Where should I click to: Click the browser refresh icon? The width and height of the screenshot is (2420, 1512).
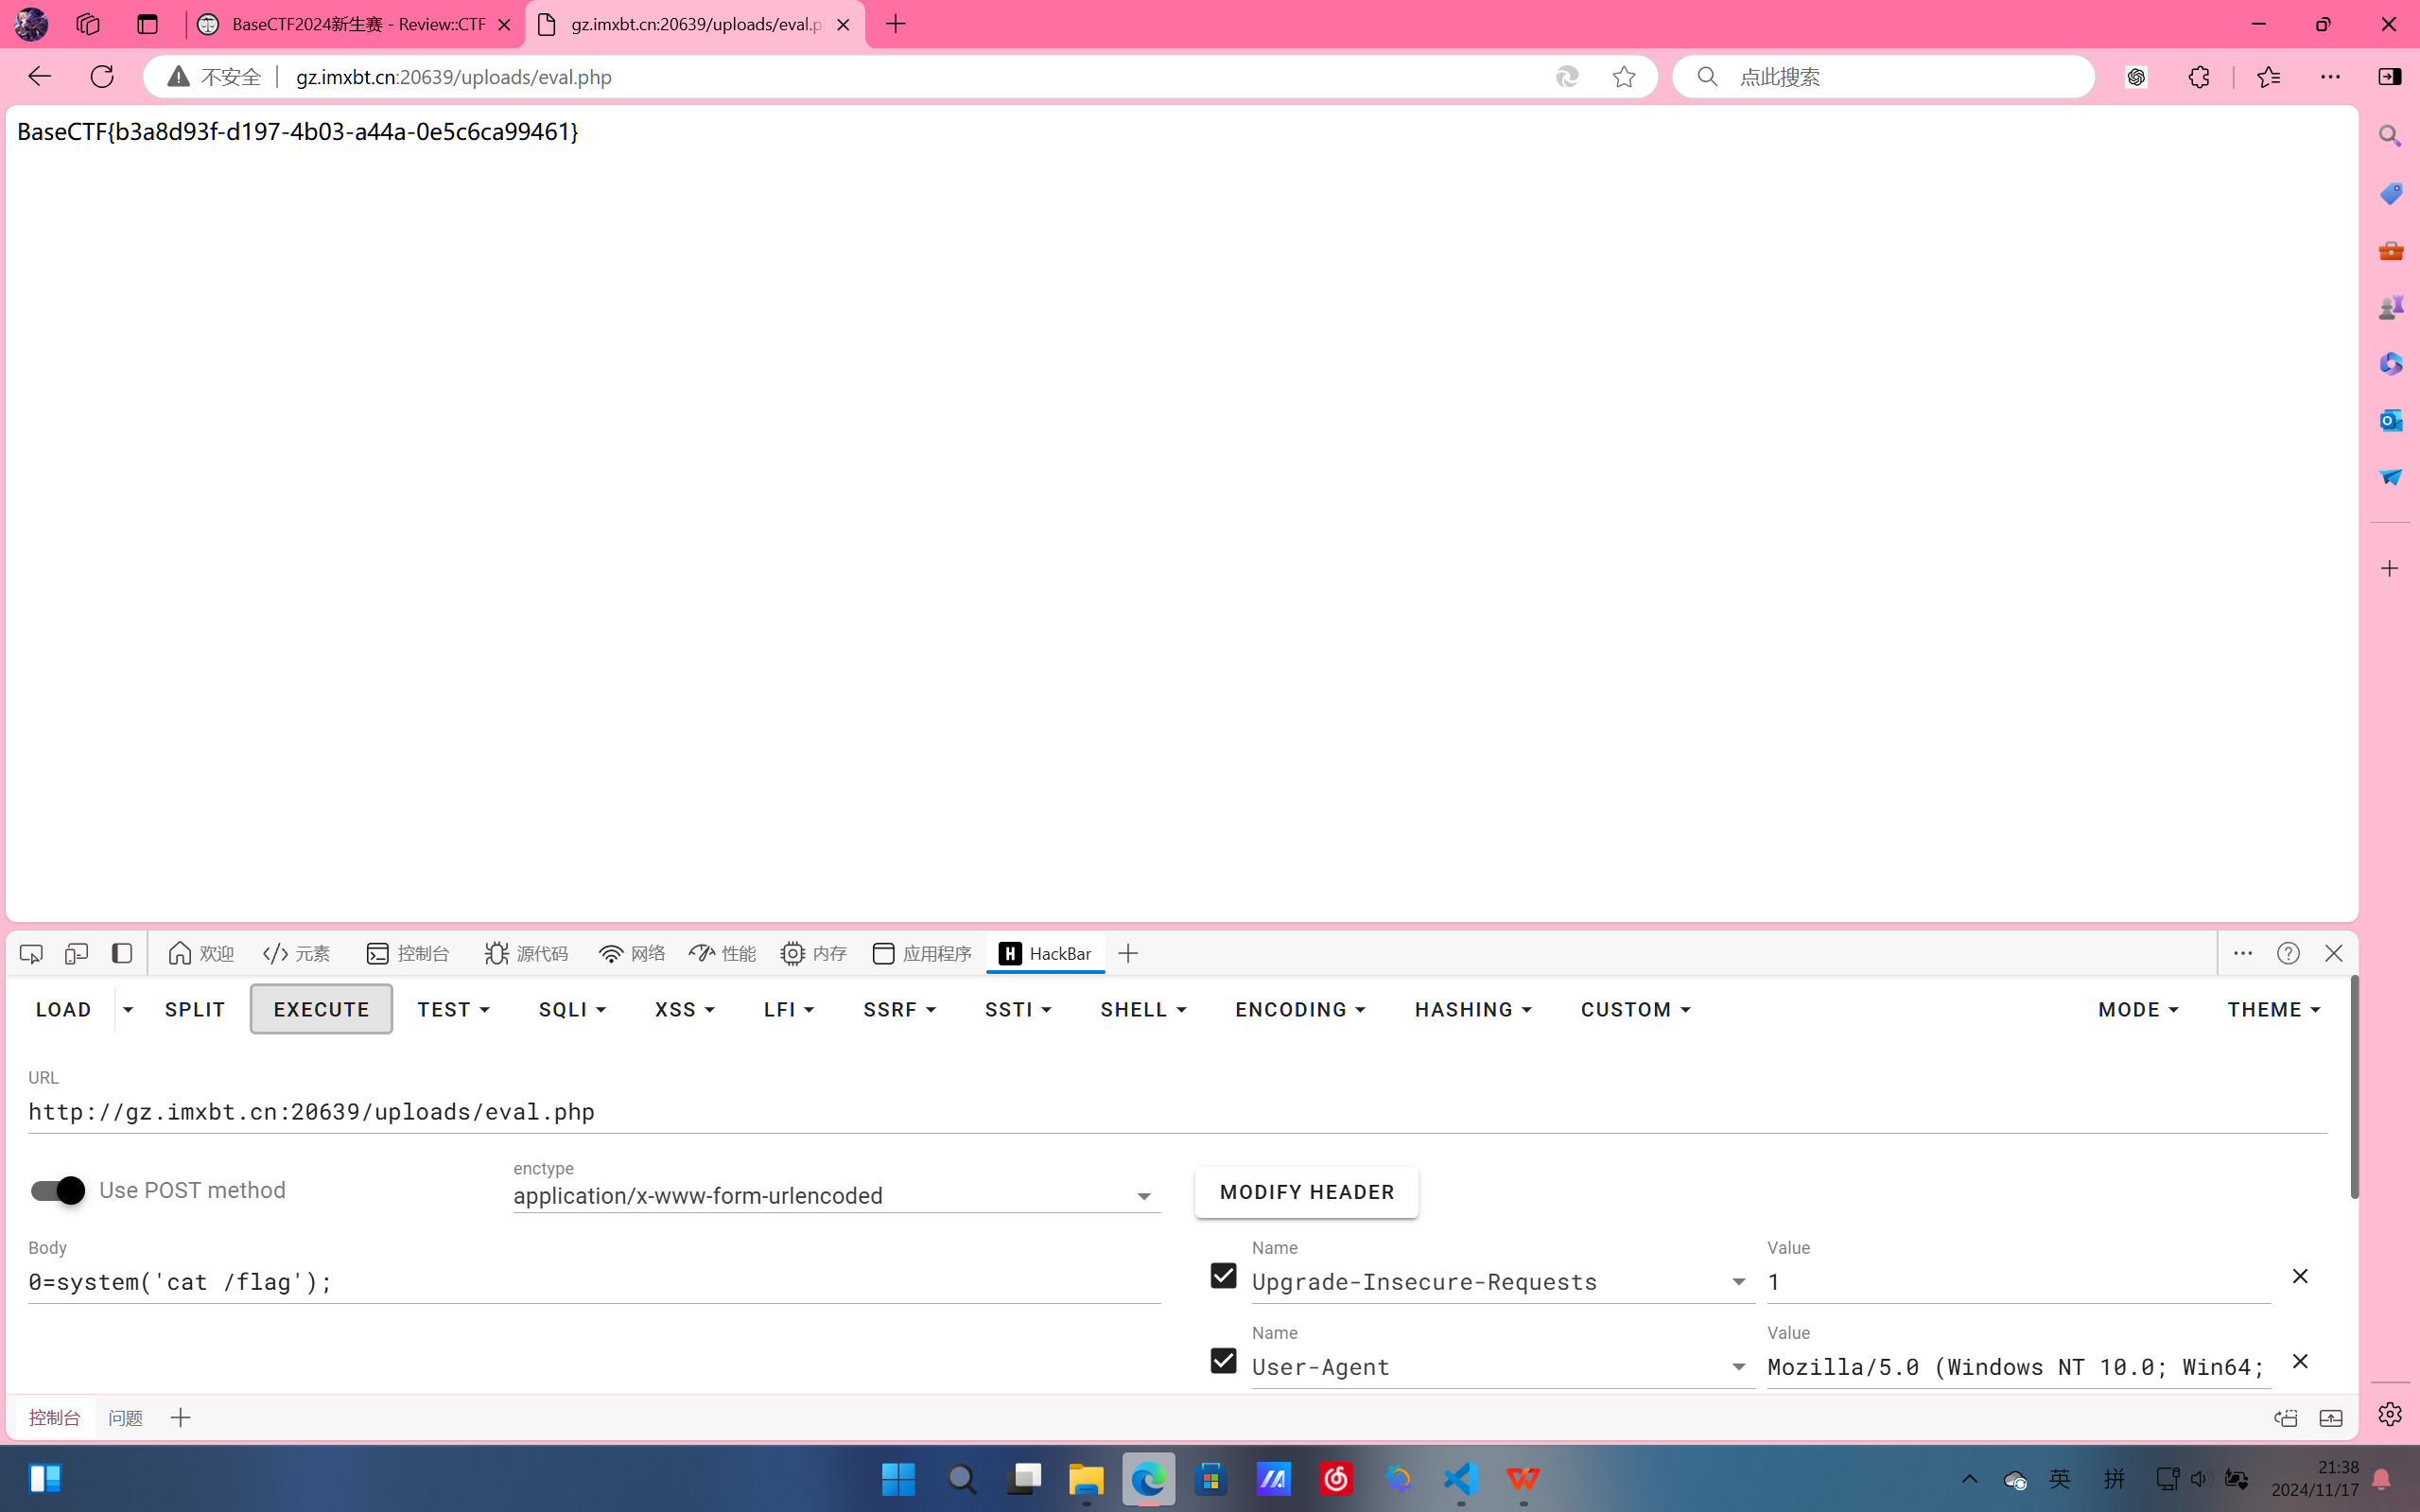[x=102, y=77]
